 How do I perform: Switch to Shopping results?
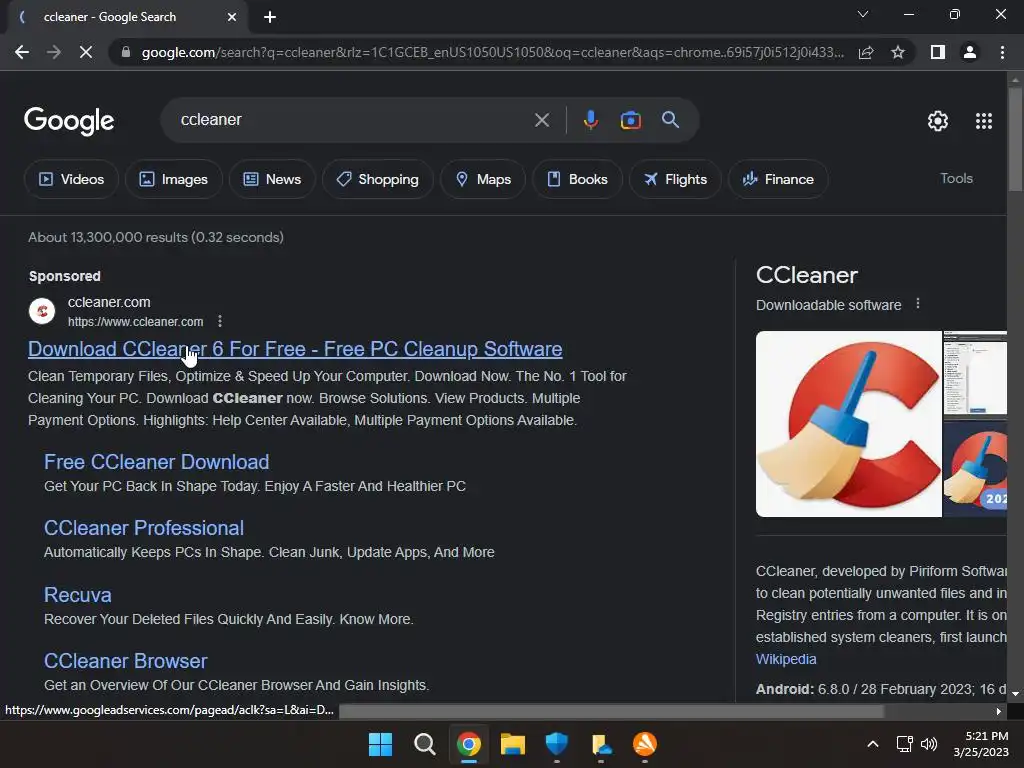(377, 179)
